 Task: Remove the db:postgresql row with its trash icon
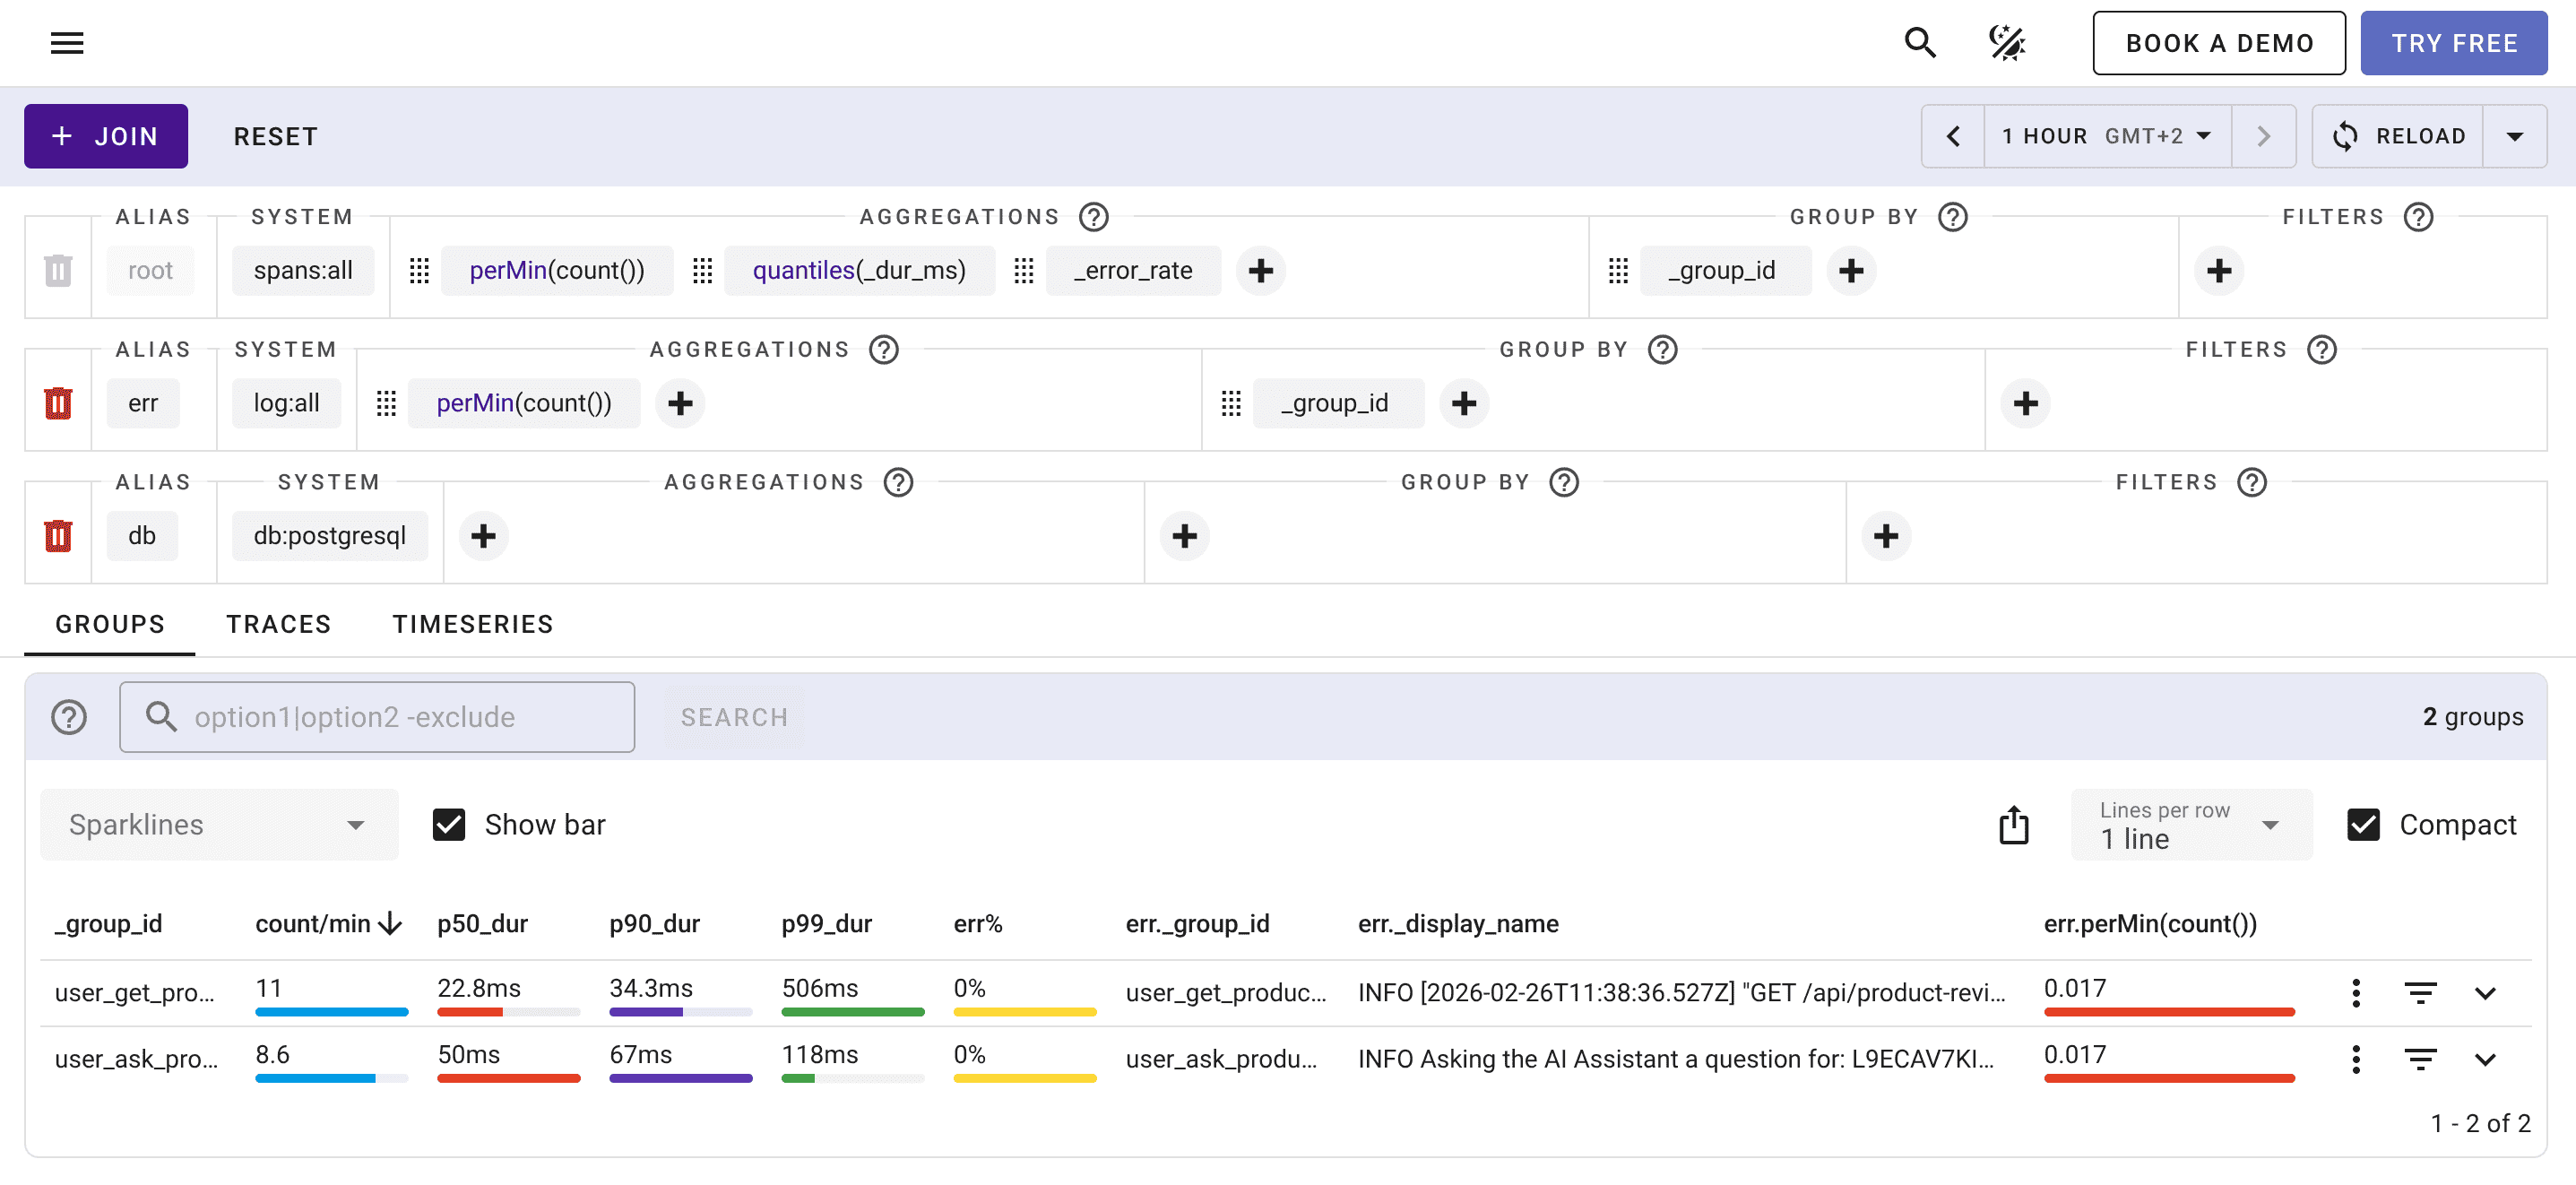tap(57, 535)
